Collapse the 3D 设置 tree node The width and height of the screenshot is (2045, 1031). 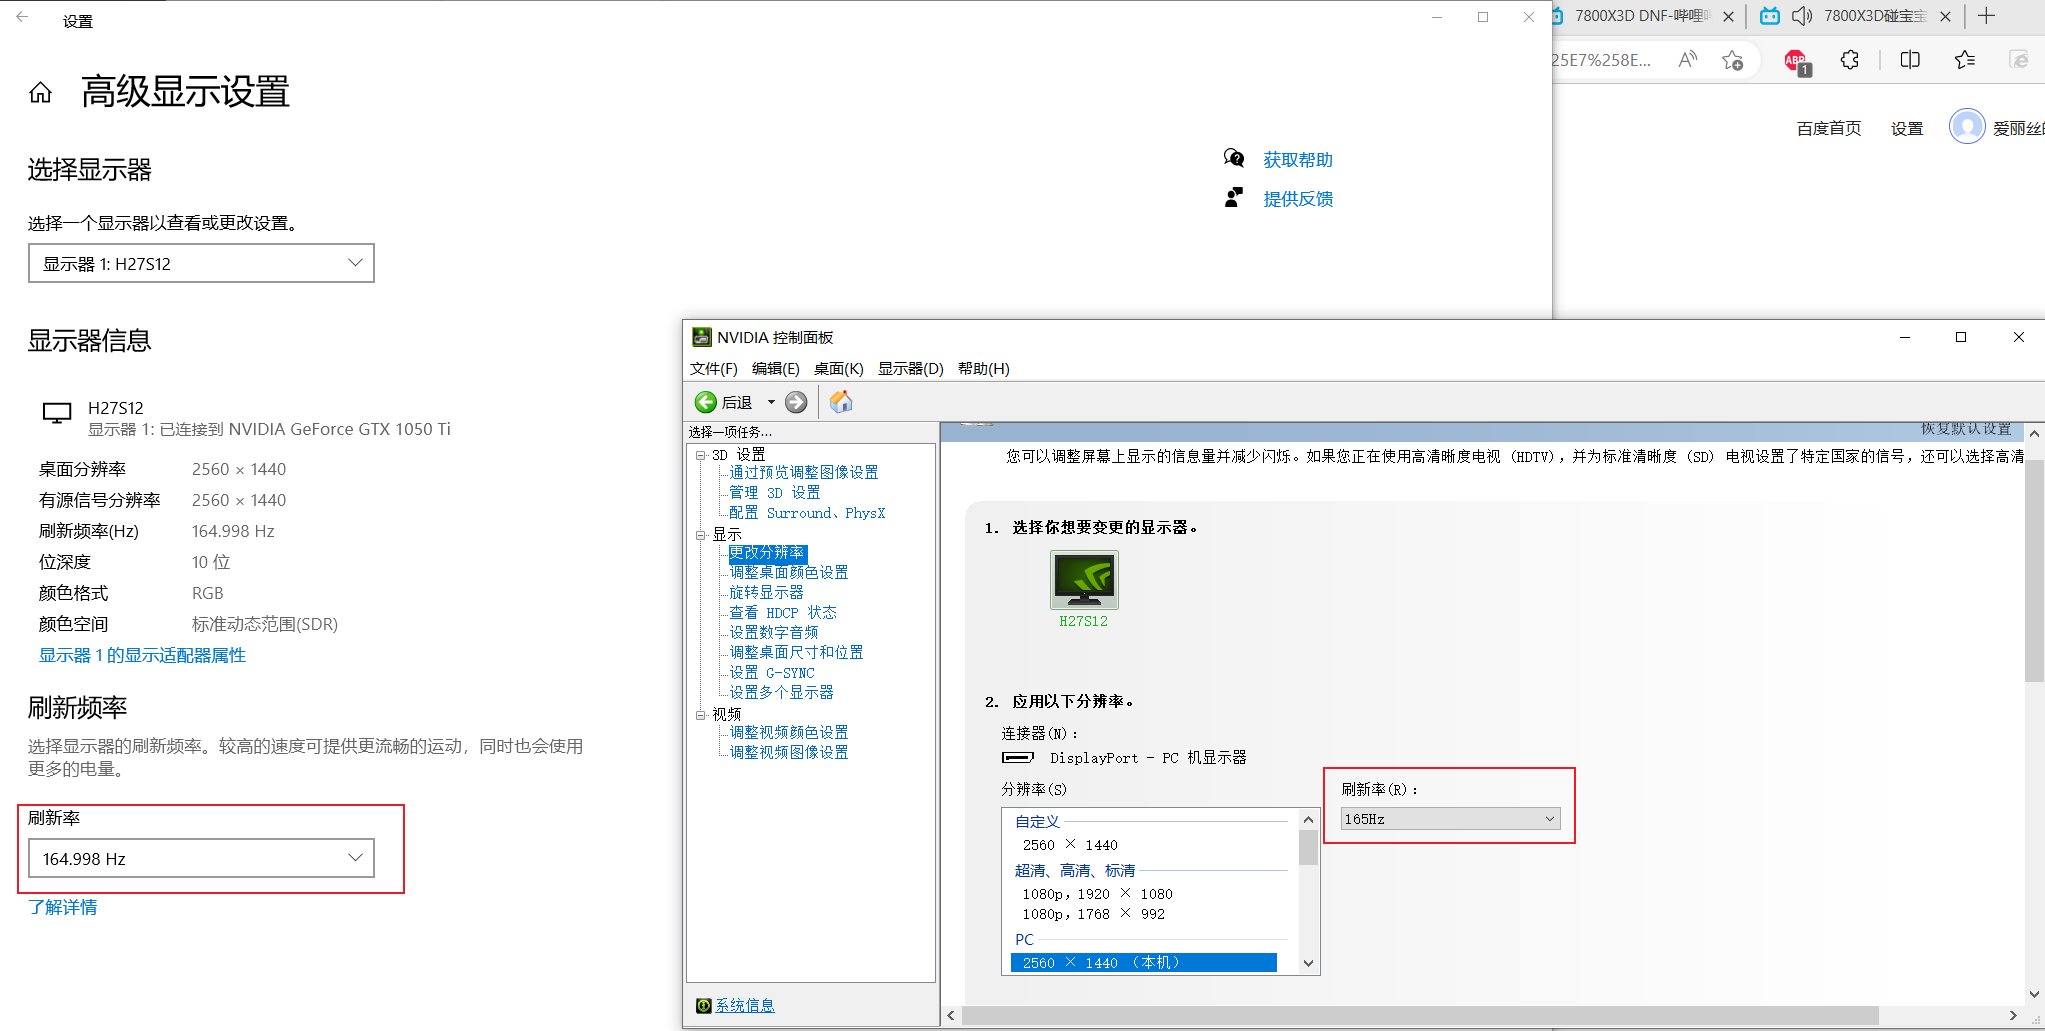(x=701, y=455)
